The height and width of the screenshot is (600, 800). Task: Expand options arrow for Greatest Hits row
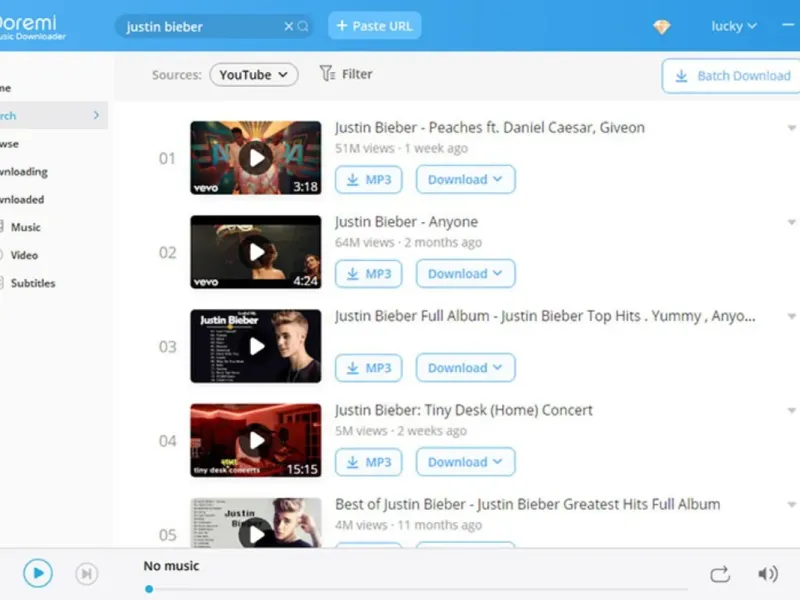click(791, 505)
